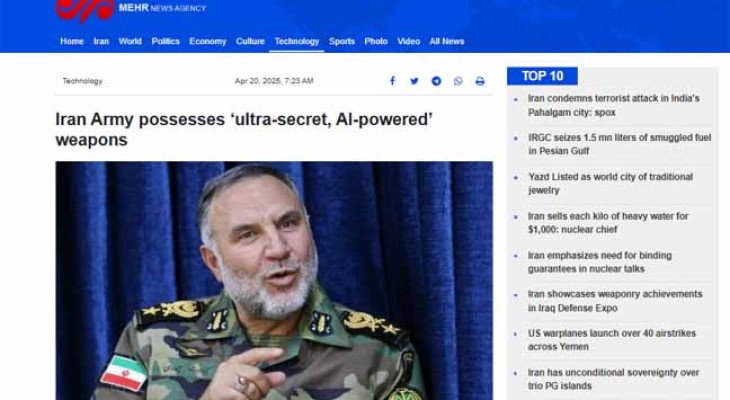View US warplanes airstrikes across Yemen story
The width and height of the screenshot is (730, 400).
click(x=612, y=340)
